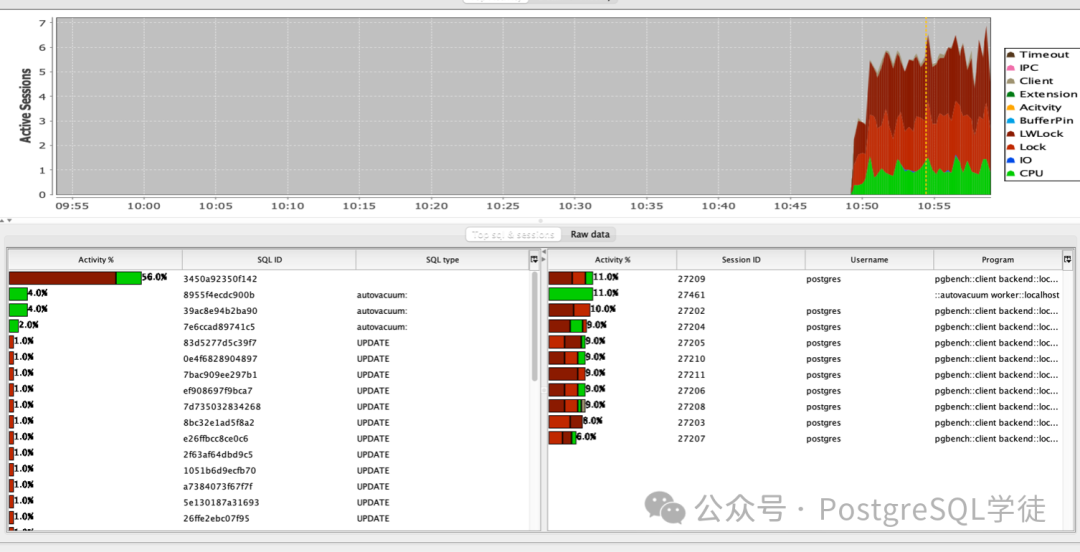The height and width of the screenshot is (552, 1080).
Task: Click the yellow dashed marker in chart
Action: pyautogui.click(x=926, y=107)
